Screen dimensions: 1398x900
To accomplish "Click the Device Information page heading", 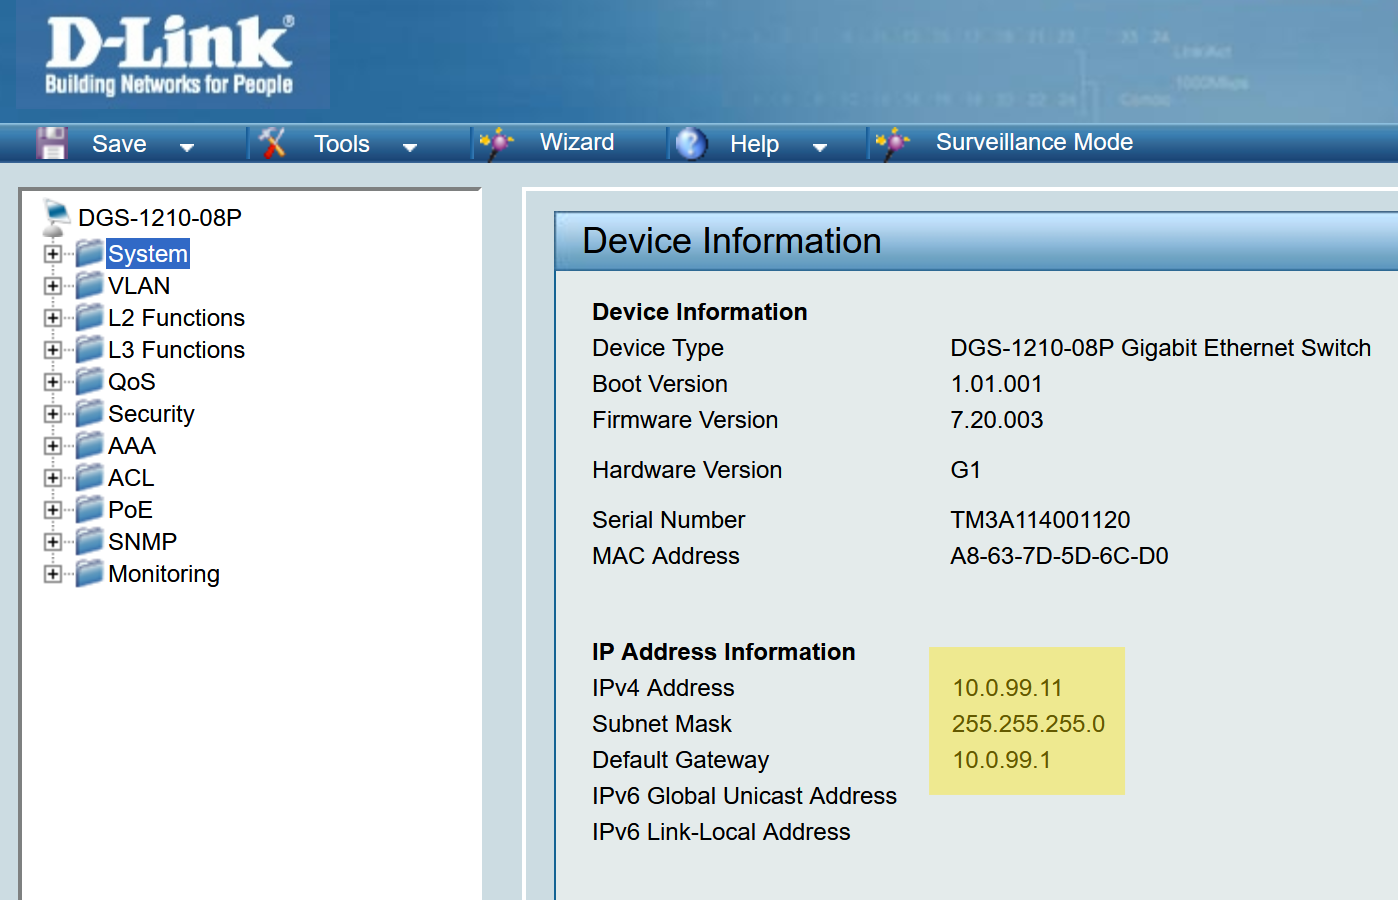I will click(732, 241).
